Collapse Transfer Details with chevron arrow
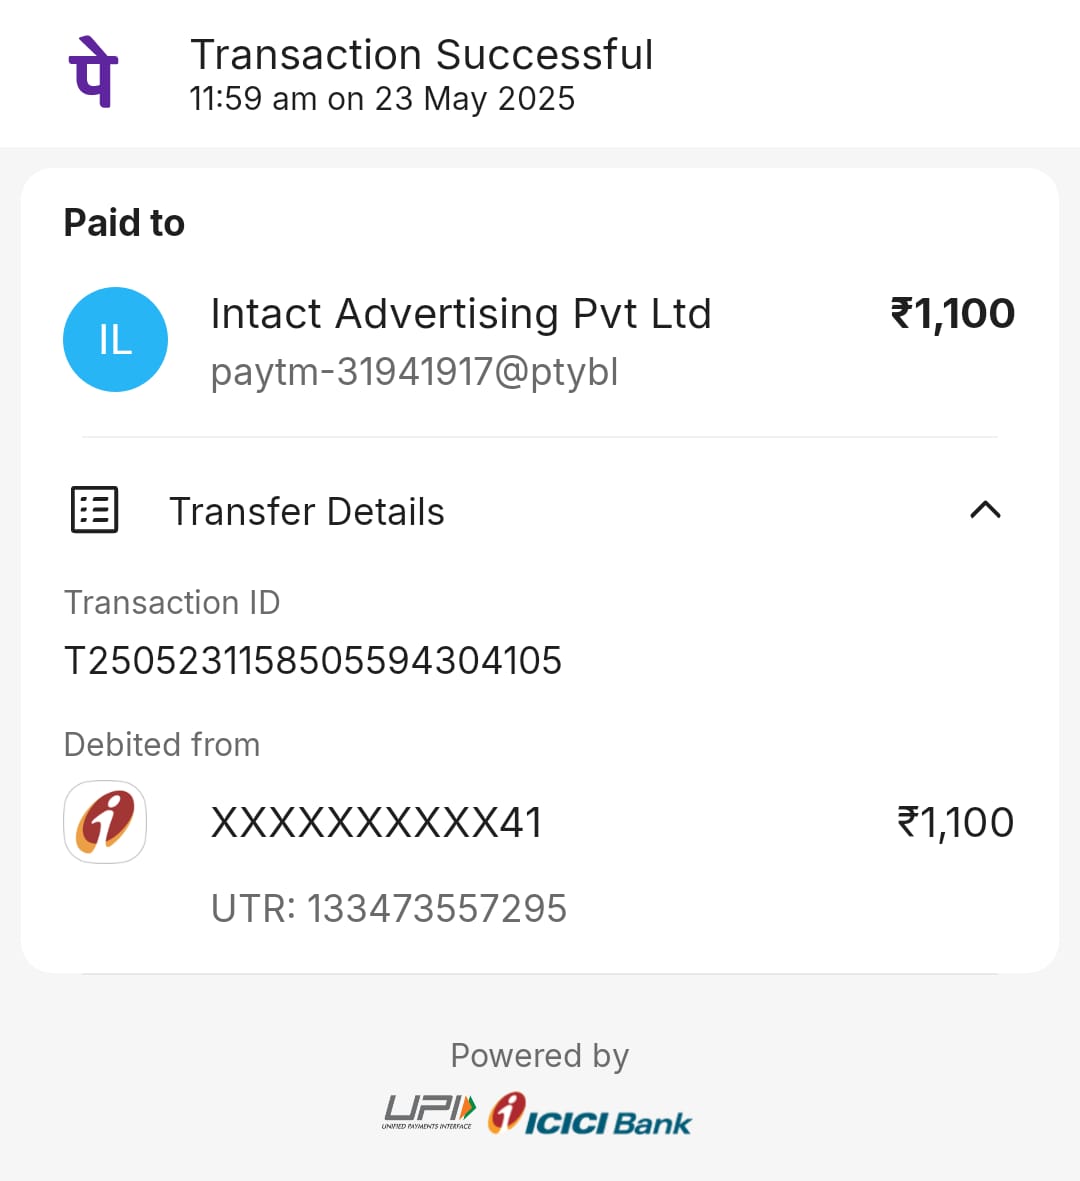 tap(985, 510)
